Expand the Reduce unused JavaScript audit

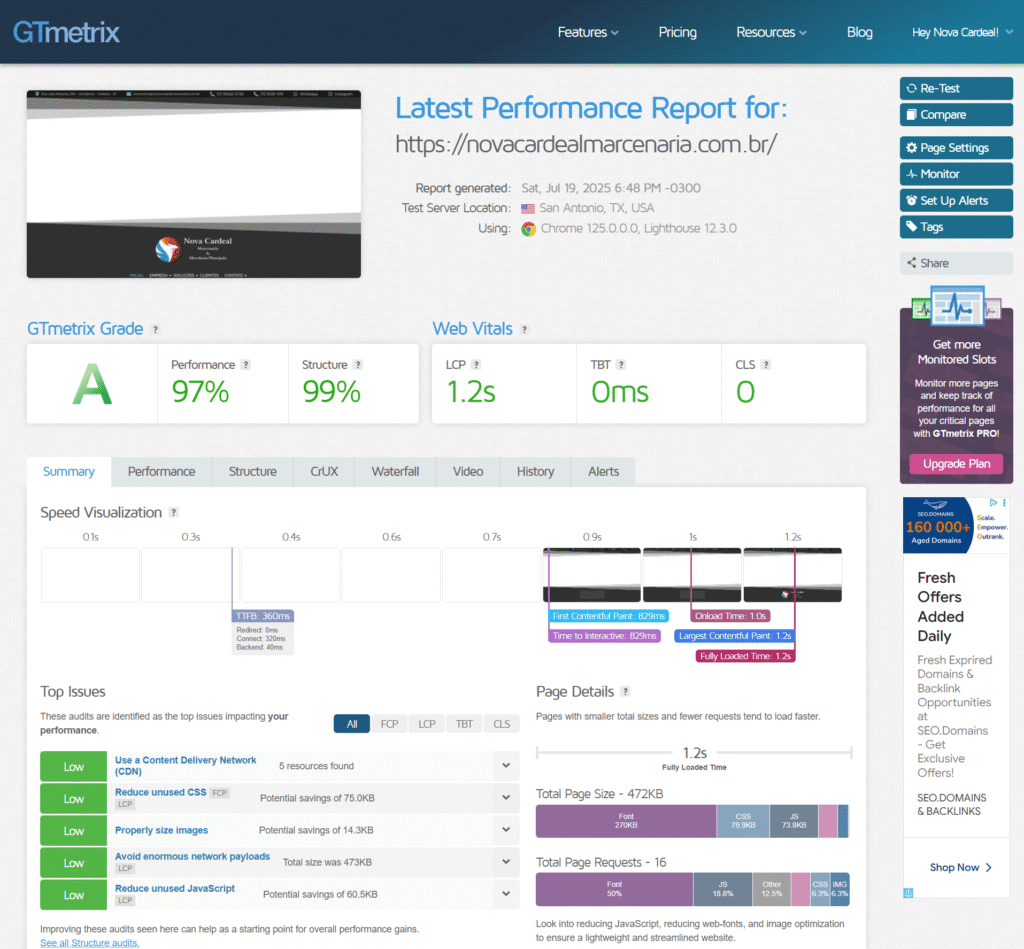[506, 895]
